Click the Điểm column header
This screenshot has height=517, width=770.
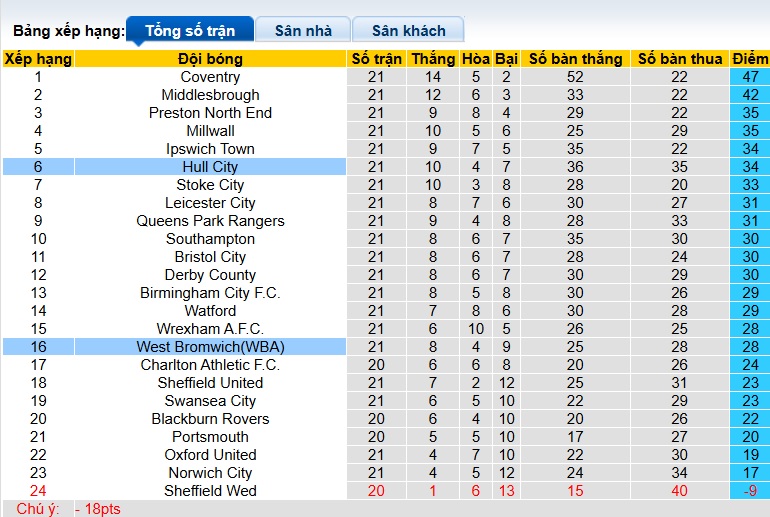click(749, 59)
